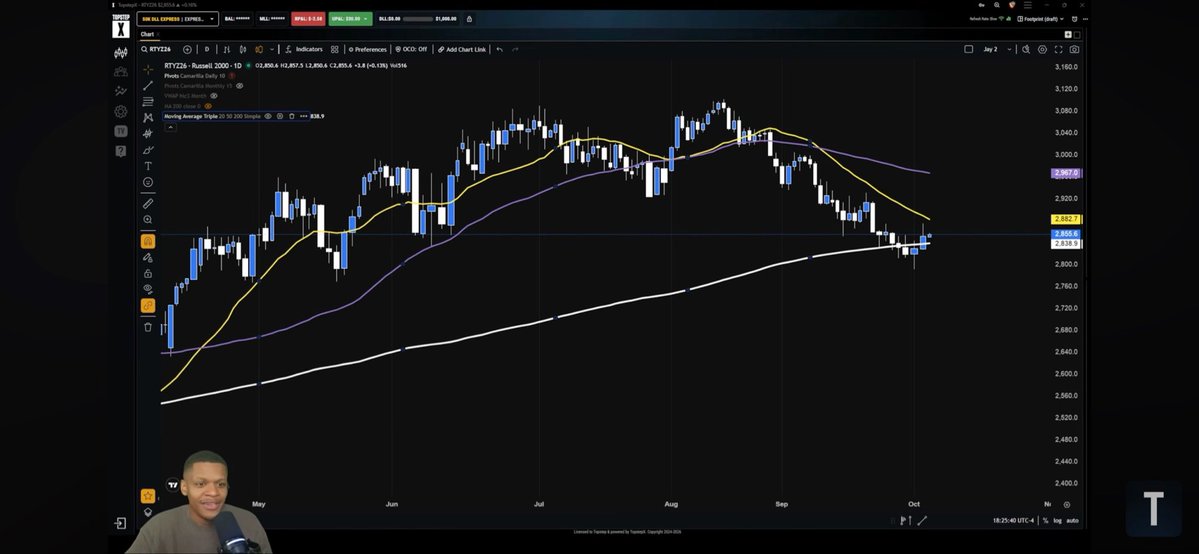Image resolution: width=1199 pixels, height=554 pixels.
Task: Toggle fullscreen chart mode
Action: (x=1058, y=50)
